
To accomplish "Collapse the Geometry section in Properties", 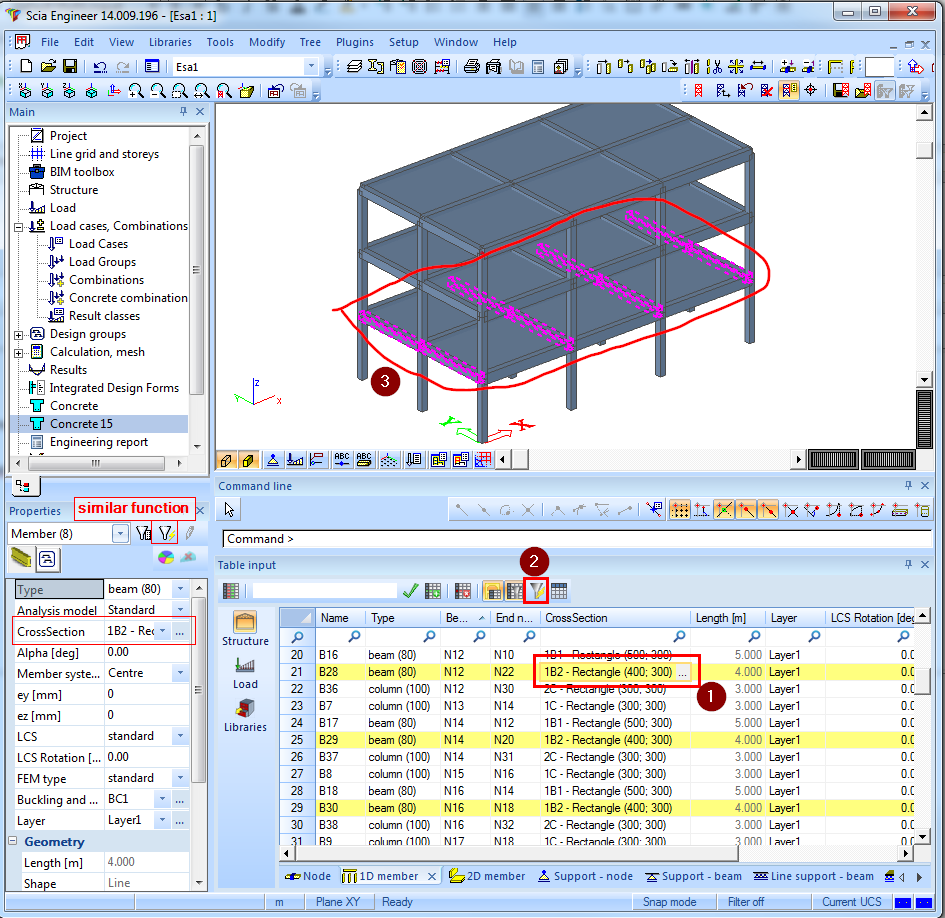I will tap(15, 842).
